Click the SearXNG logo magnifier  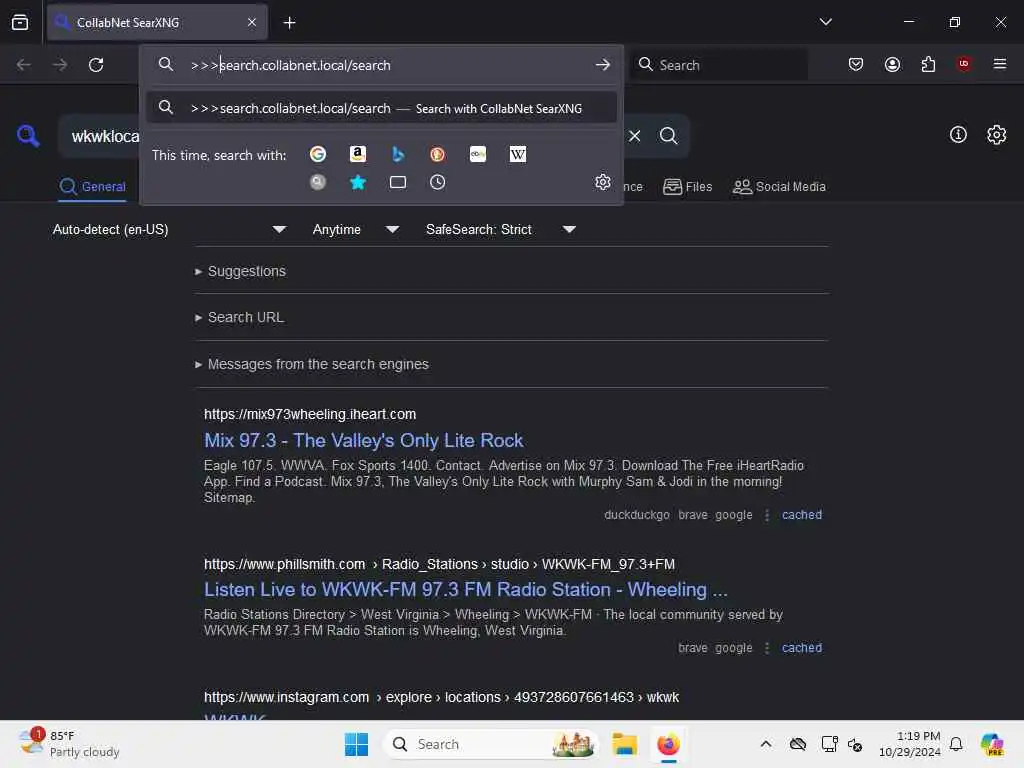point(28,136)
